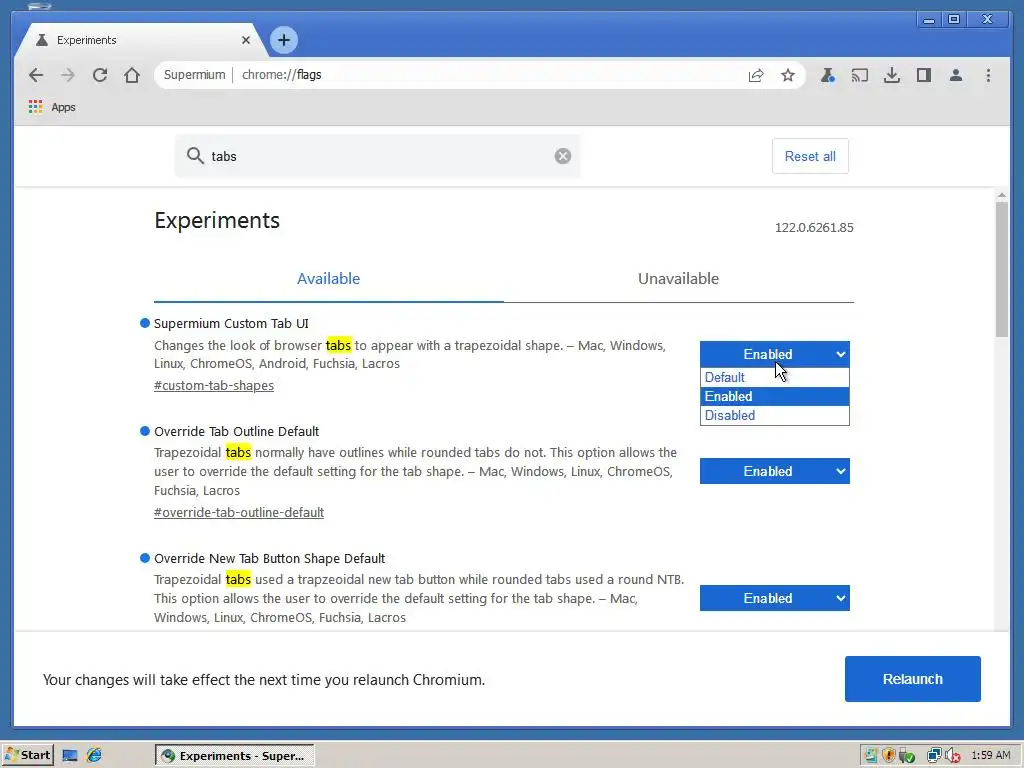Image resolution: width=1024 pixels, height=768 pixels.
Task: Open the profile avatar icon
Action: (x=956, y=75)
